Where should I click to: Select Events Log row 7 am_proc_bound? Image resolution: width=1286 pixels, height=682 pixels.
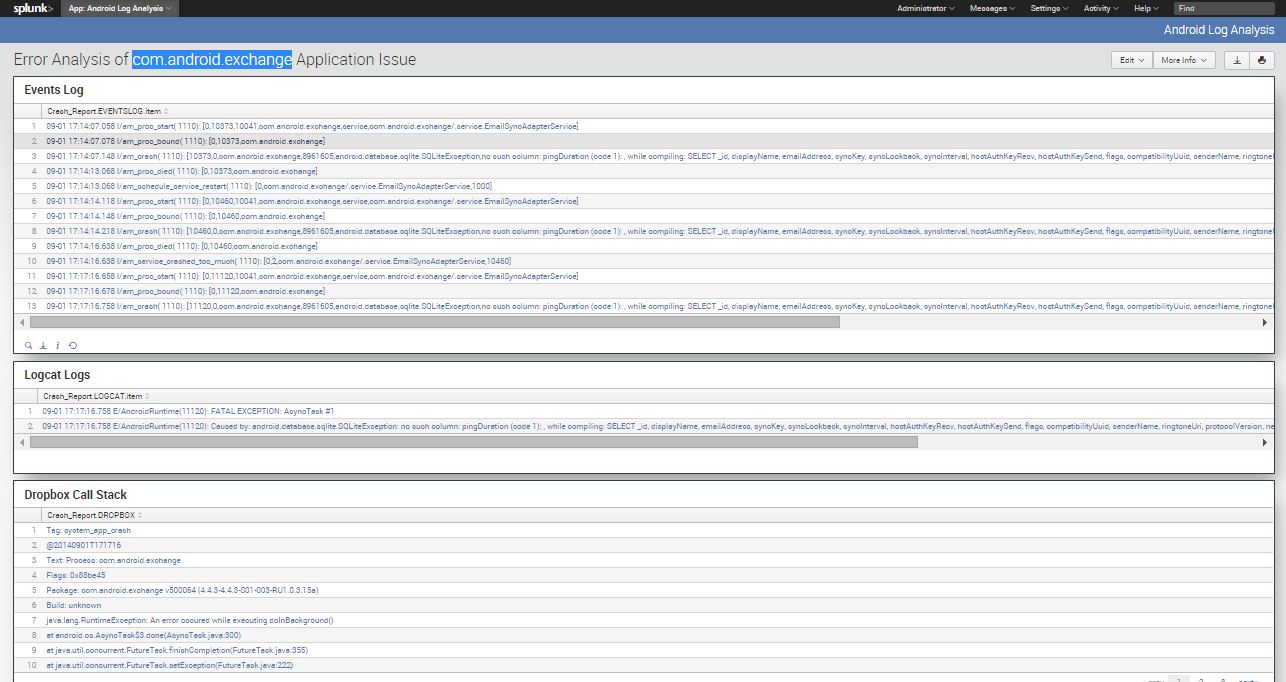[x=644, y=216]
